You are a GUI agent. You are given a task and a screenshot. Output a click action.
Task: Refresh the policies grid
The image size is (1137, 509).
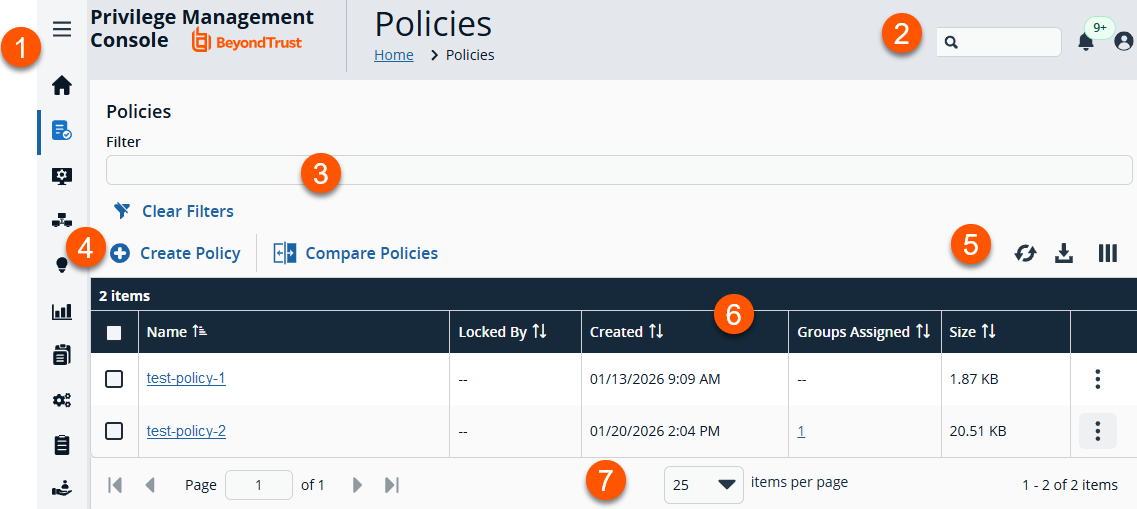pyautogui.click(x=1025, y=253)
